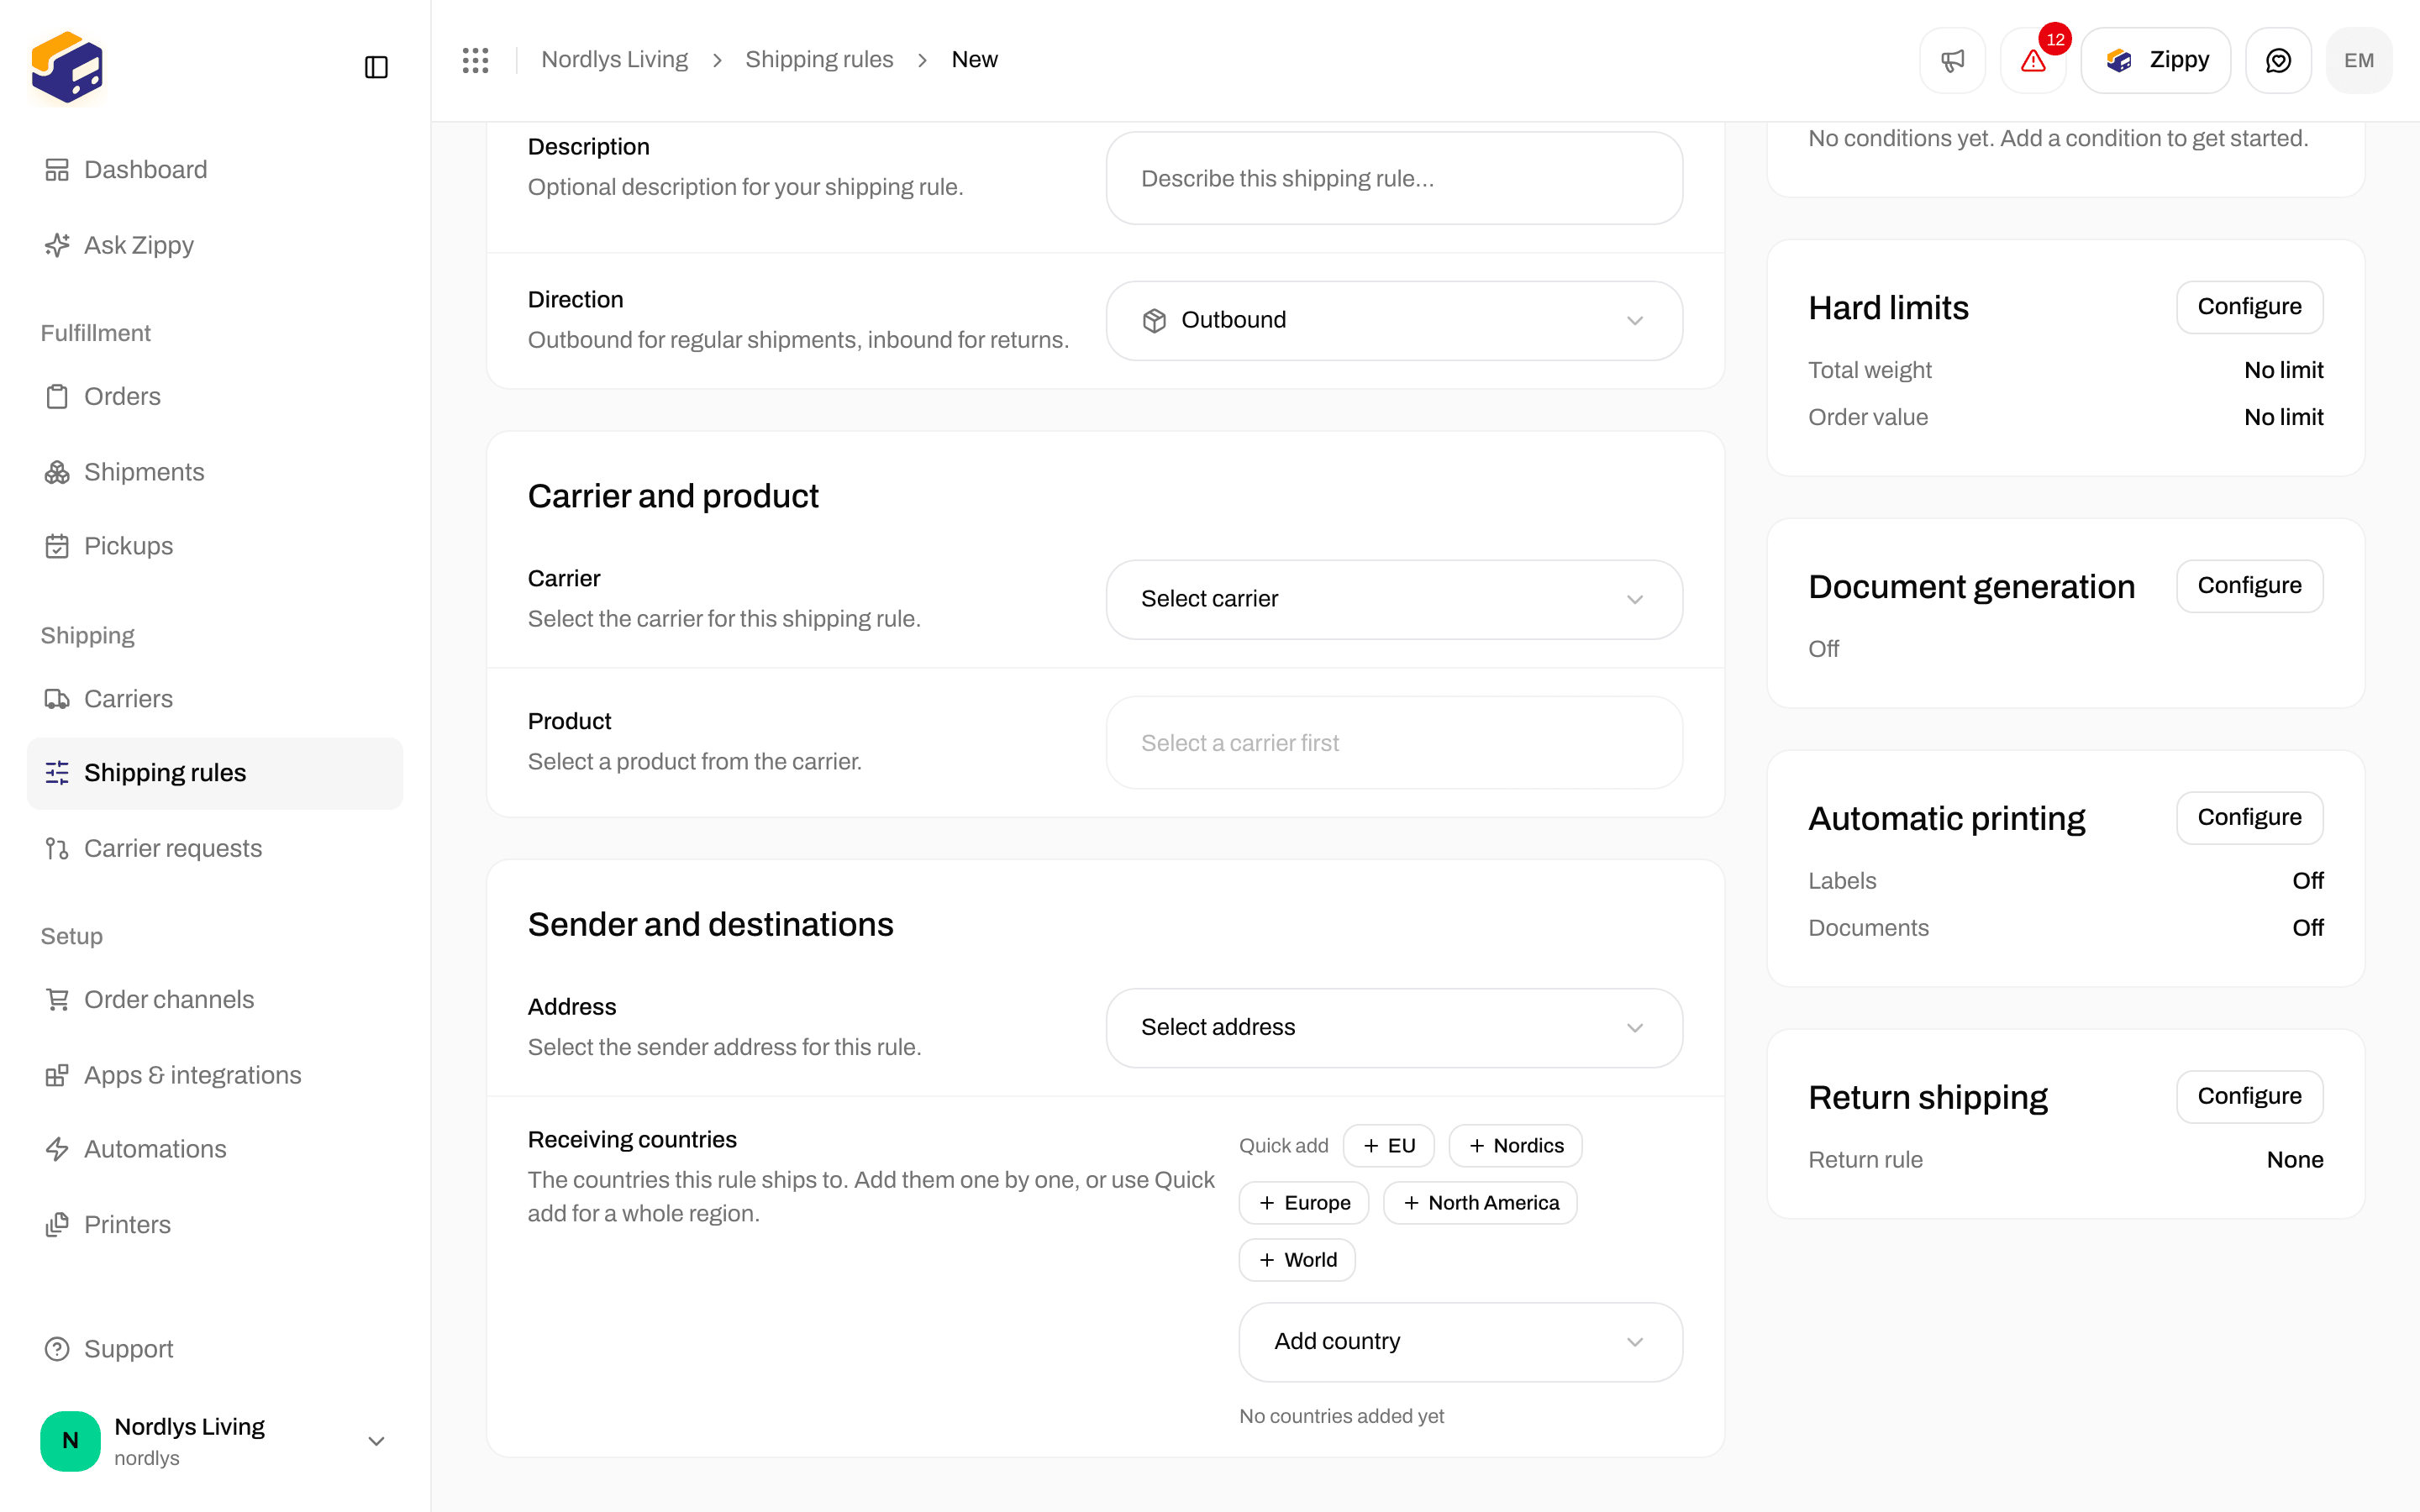
Task: Click Labels 'Off' value
Action: (x=2307, y=881)
